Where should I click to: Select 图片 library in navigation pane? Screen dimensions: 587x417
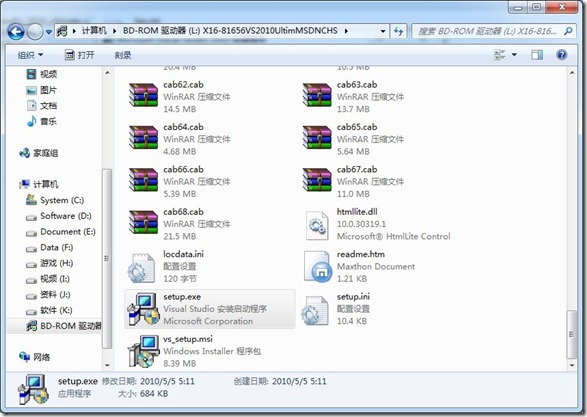point(42,90)
